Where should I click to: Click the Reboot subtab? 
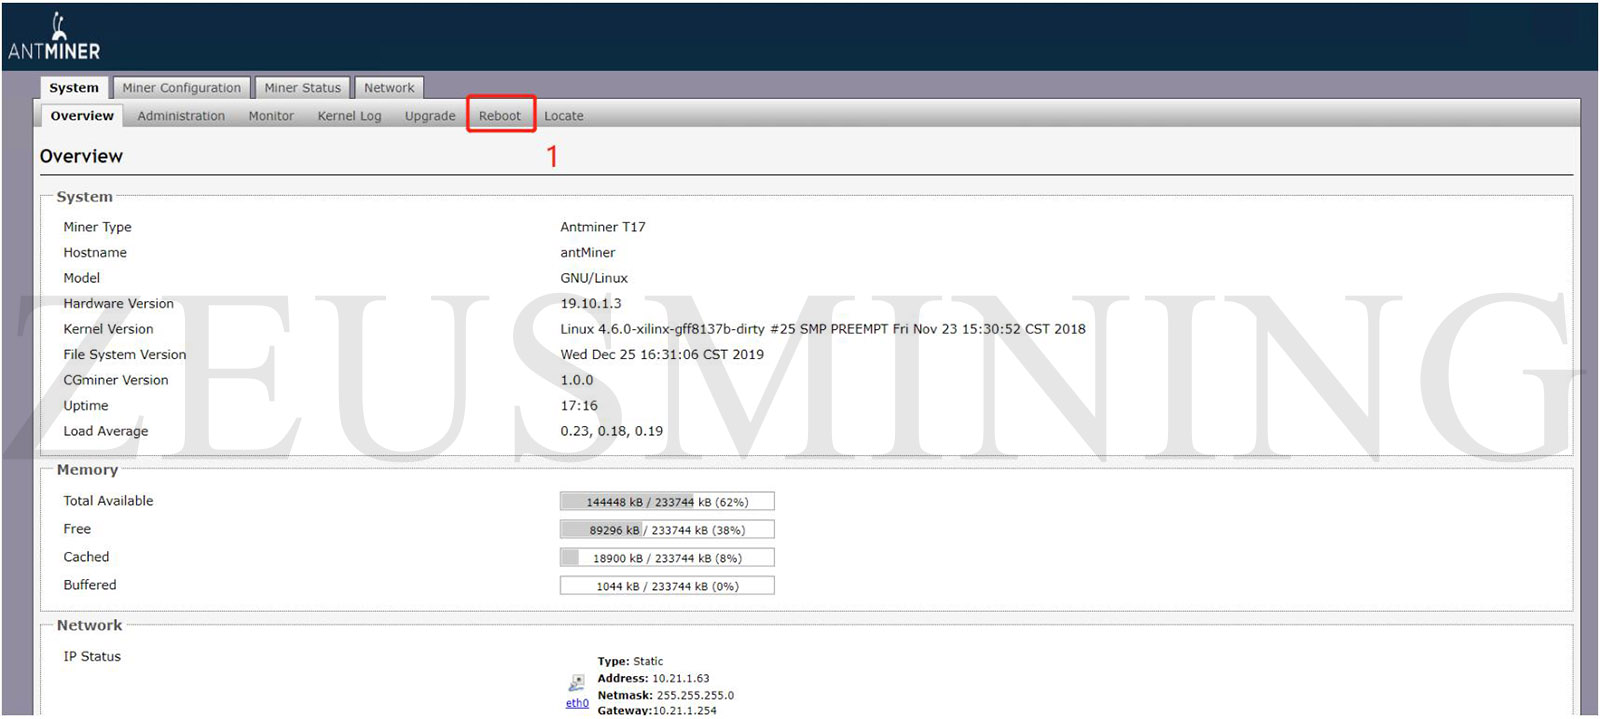(500, 116)
